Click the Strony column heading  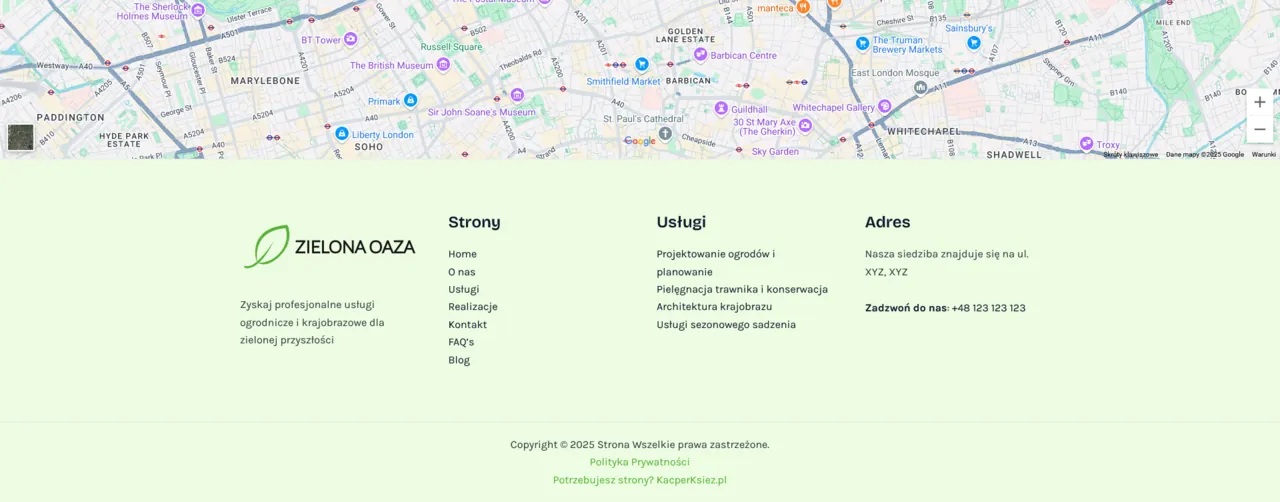pyautogui.click(x=474, y=222)
